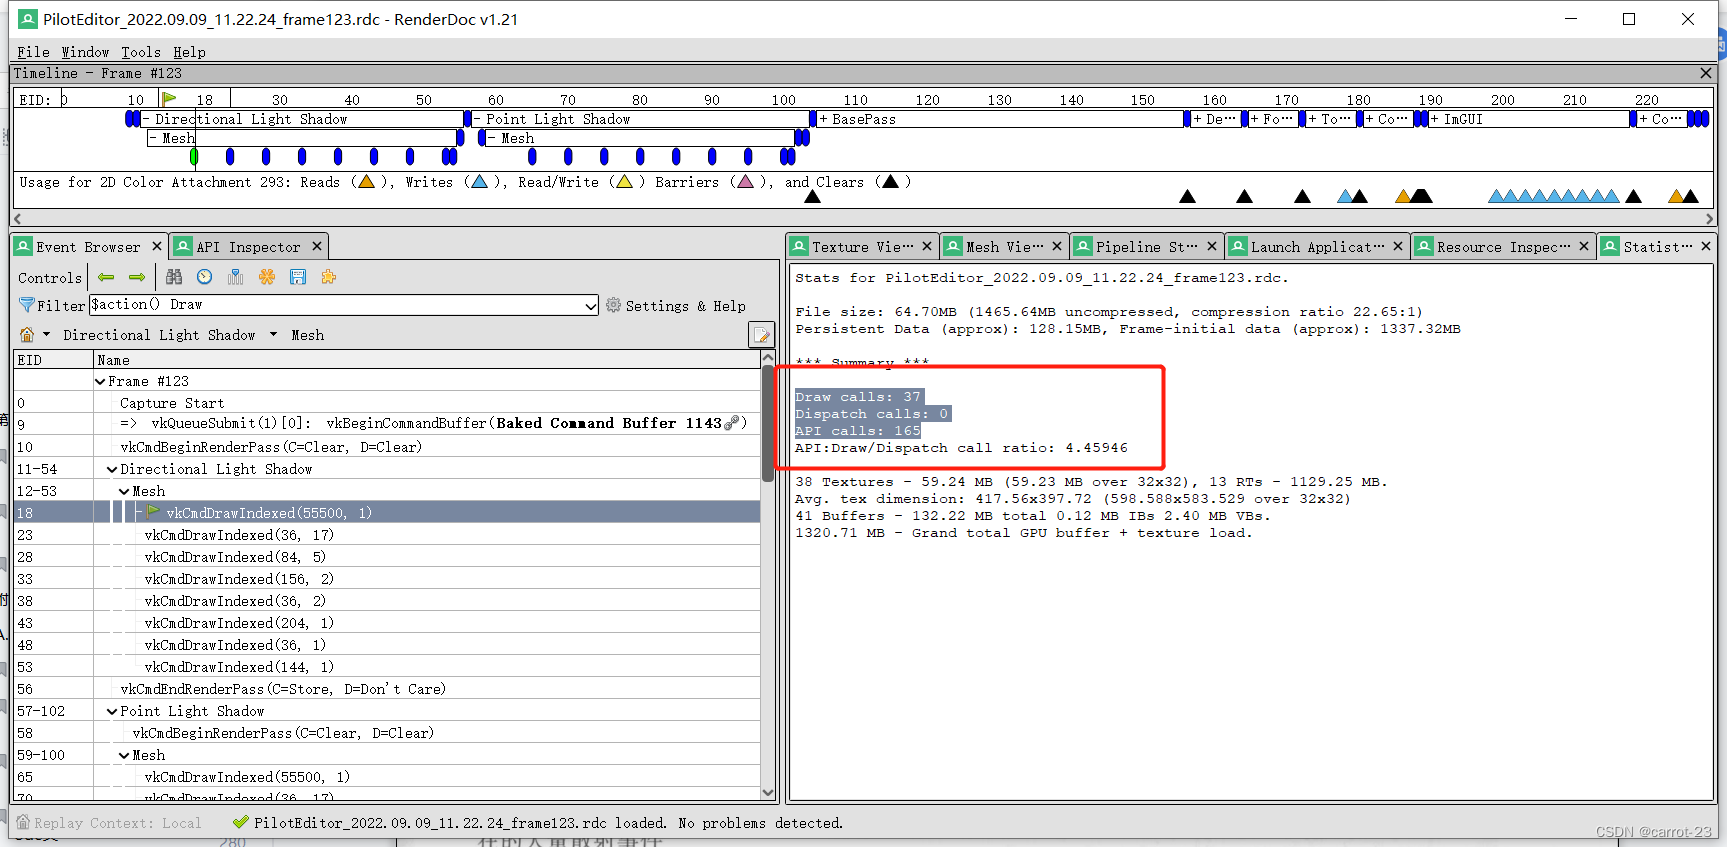
Task: Click the performance counters chart icon
Action: click(x=236, y=277)
